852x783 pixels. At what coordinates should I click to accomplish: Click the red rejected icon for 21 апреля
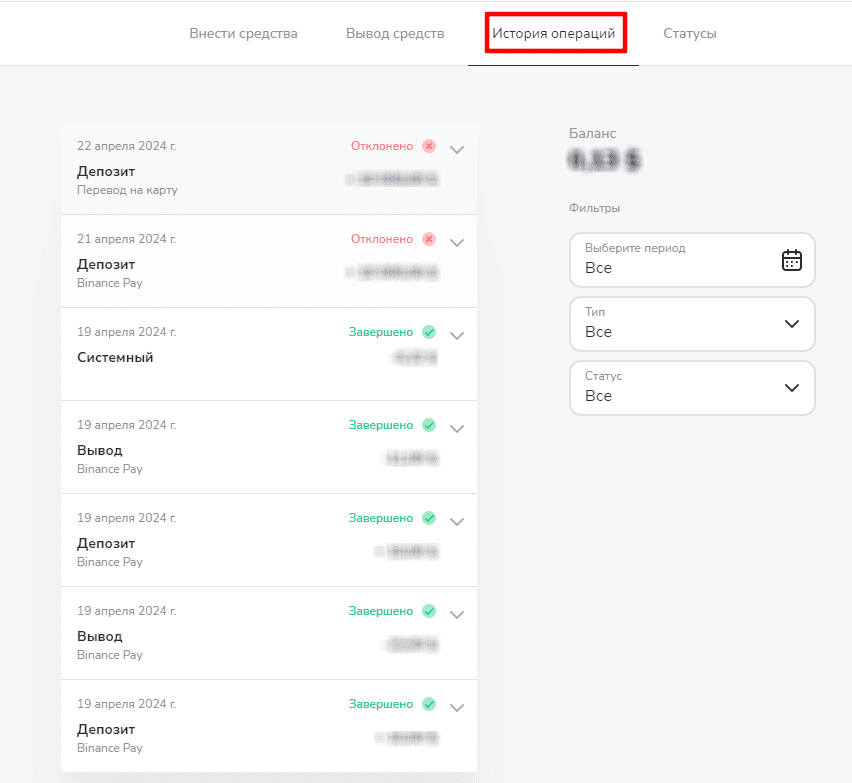click(429, 239)
